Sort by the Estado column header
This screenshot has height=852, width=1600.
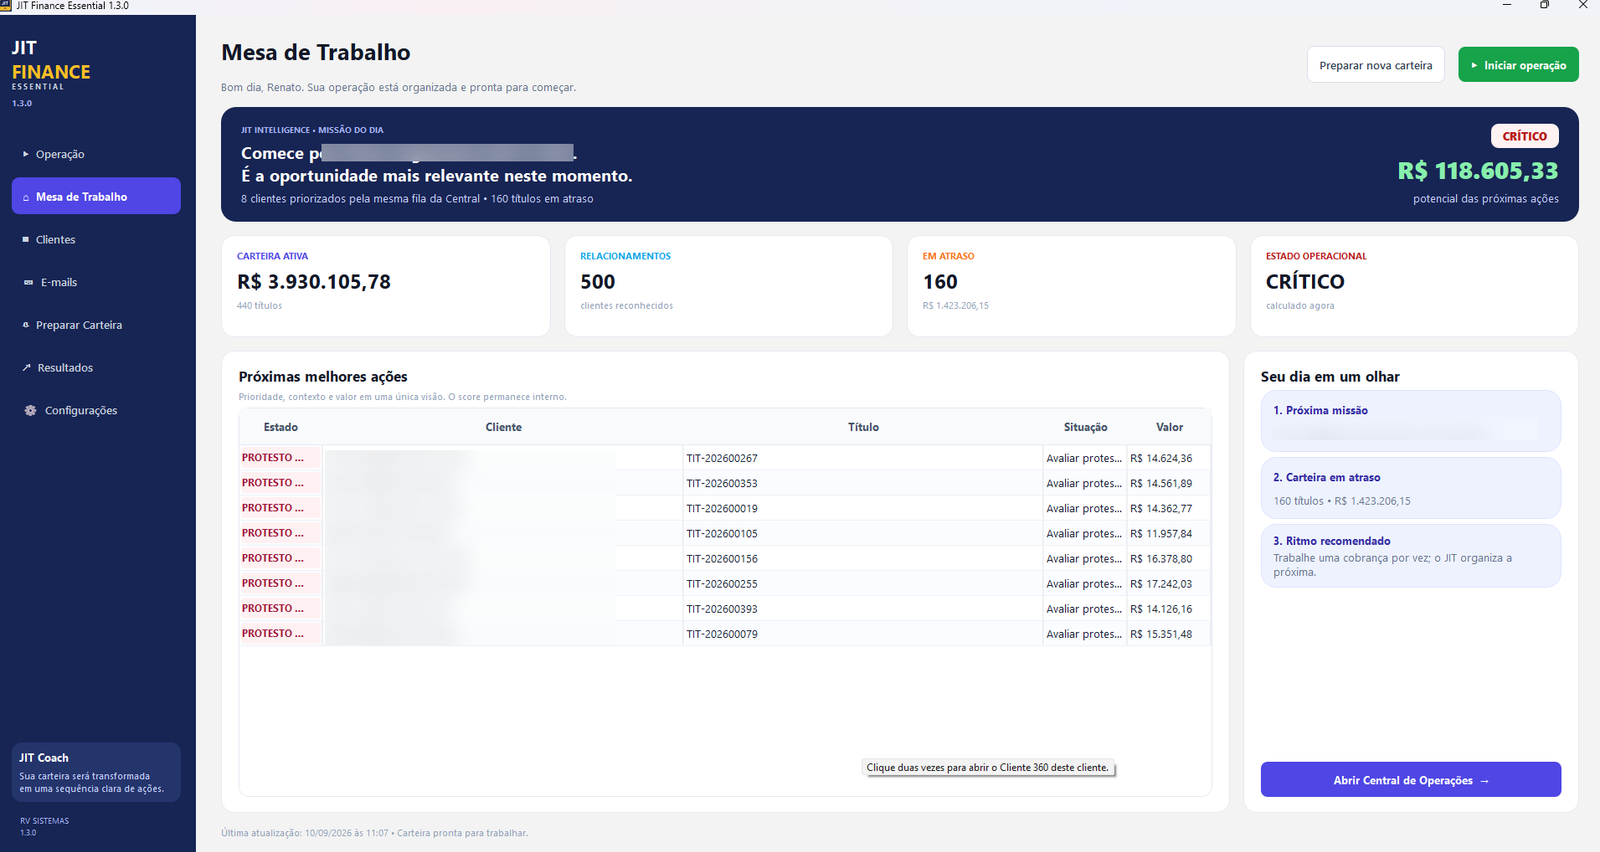(281, 427)
